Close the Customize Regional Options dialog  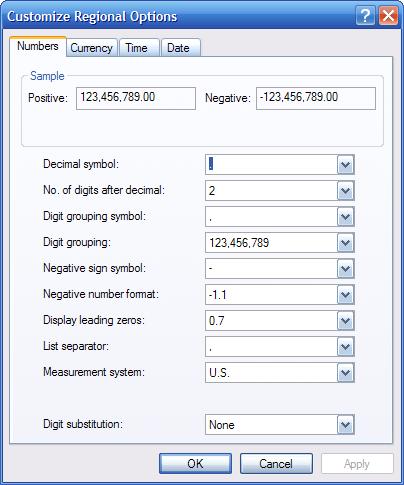click(389, 16)
